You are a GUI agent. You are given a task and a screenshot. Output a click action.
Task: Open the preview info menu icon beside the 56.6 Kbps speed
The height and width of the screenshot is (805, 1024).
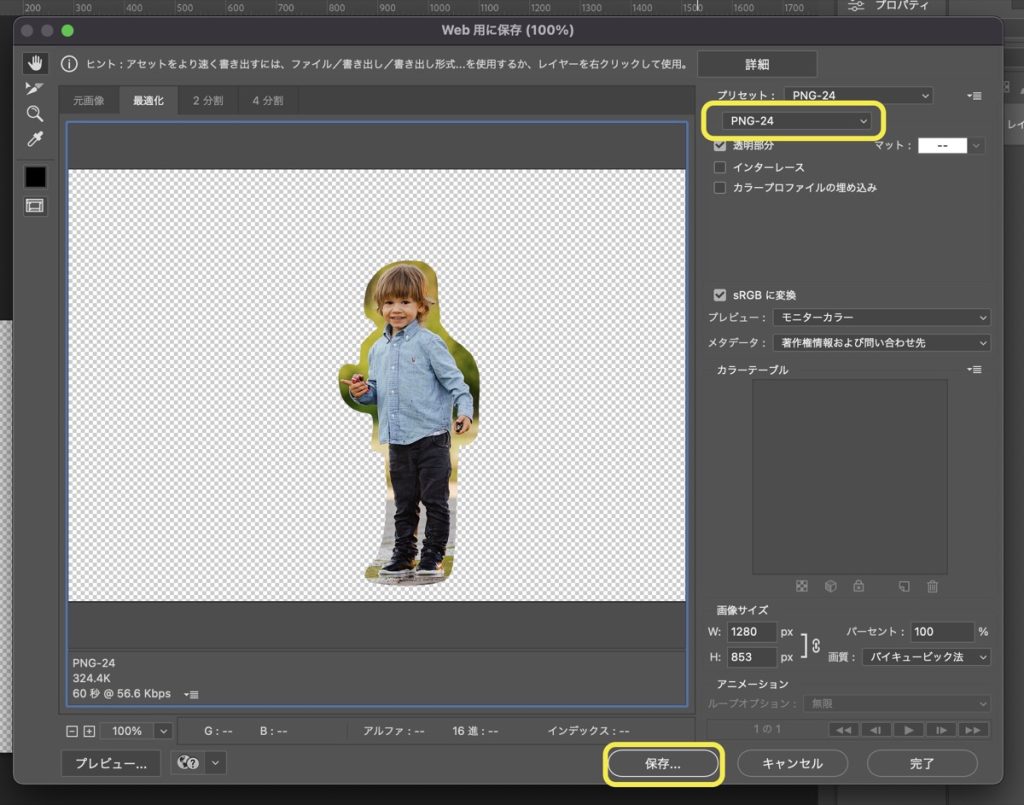pyautogui.click(x=191, y=694)
